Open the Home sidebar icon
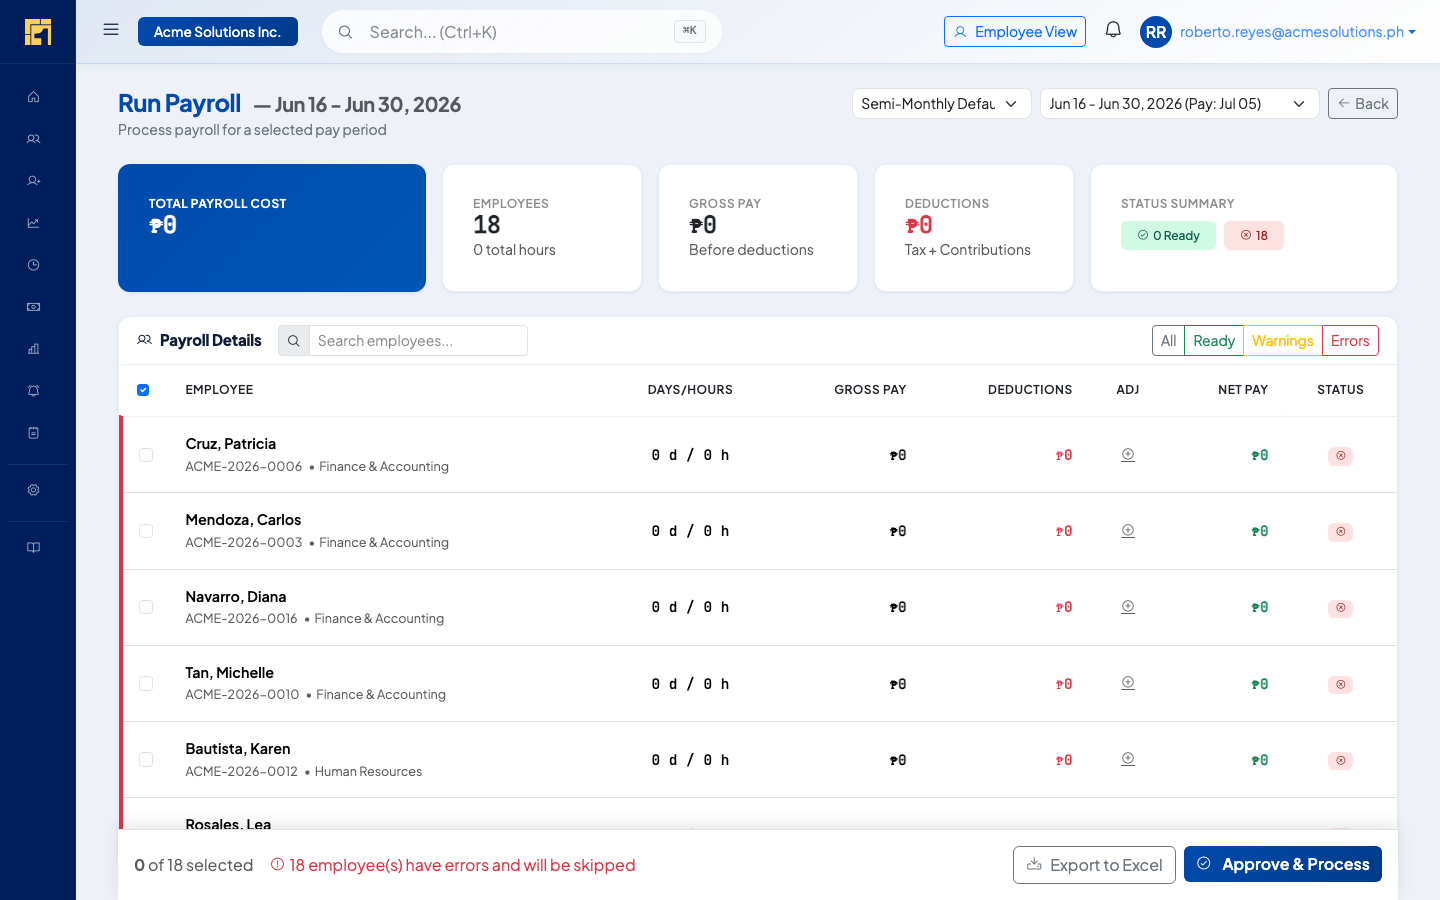Screen dimensions: 1440x900 click(x=33, y=97)
